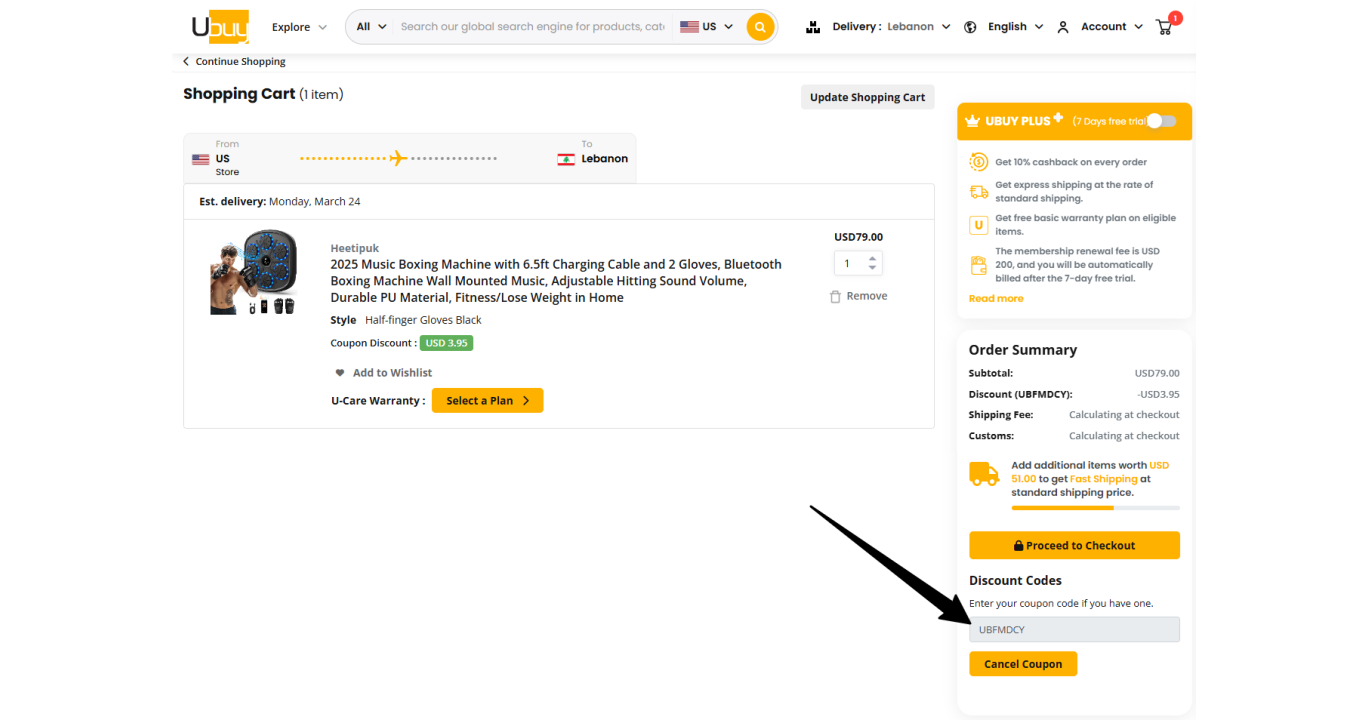Open the US store selector dropdown
Image resolution: width=1368 pixels, height=720 pixels.
(706, 27)
